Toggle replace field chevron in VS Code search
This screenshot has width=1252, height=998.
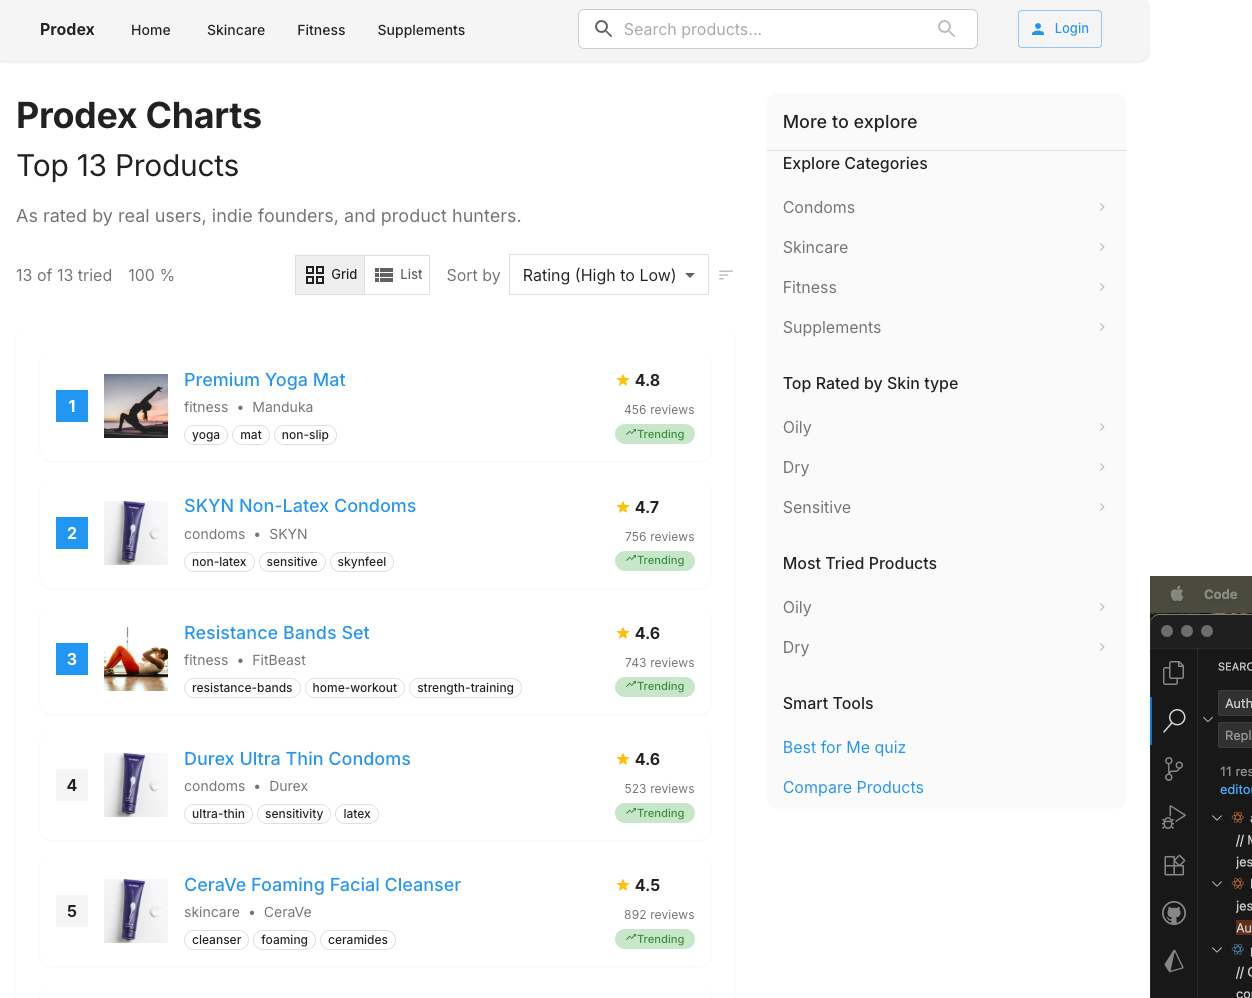(x=1208, y=719)
